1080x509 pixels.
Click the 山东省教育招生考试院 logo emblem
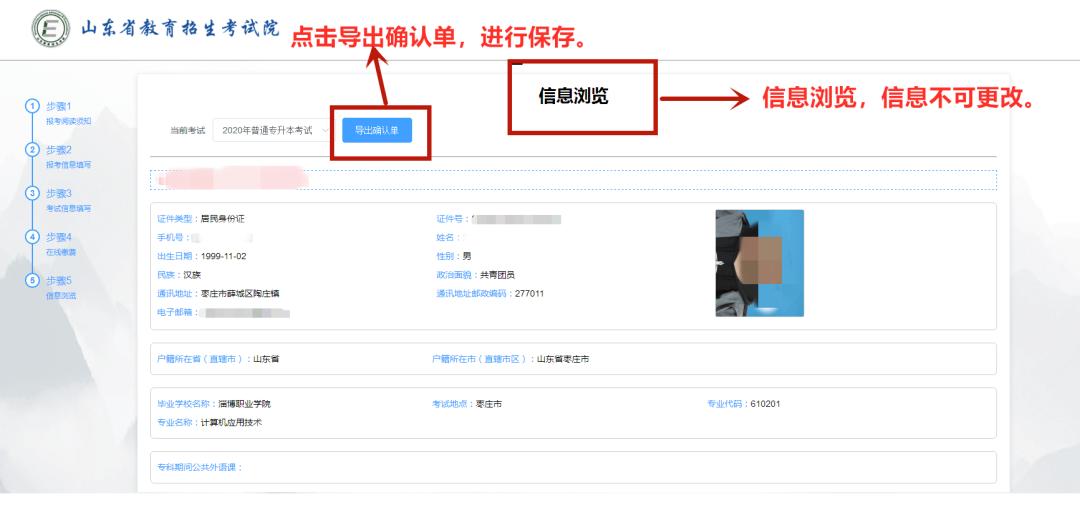(x=50, y=29)
